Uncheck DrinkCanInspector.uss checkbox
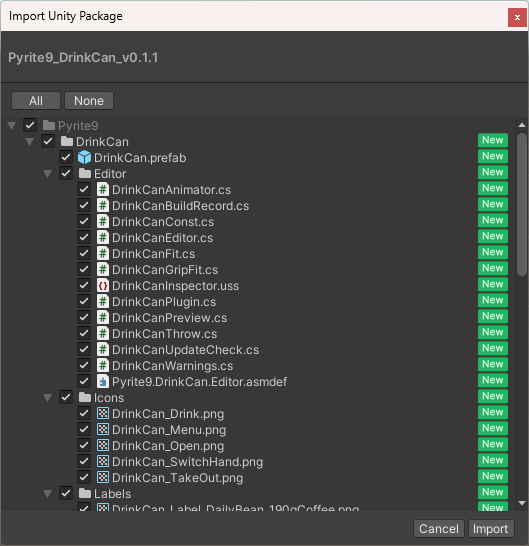 84,285
